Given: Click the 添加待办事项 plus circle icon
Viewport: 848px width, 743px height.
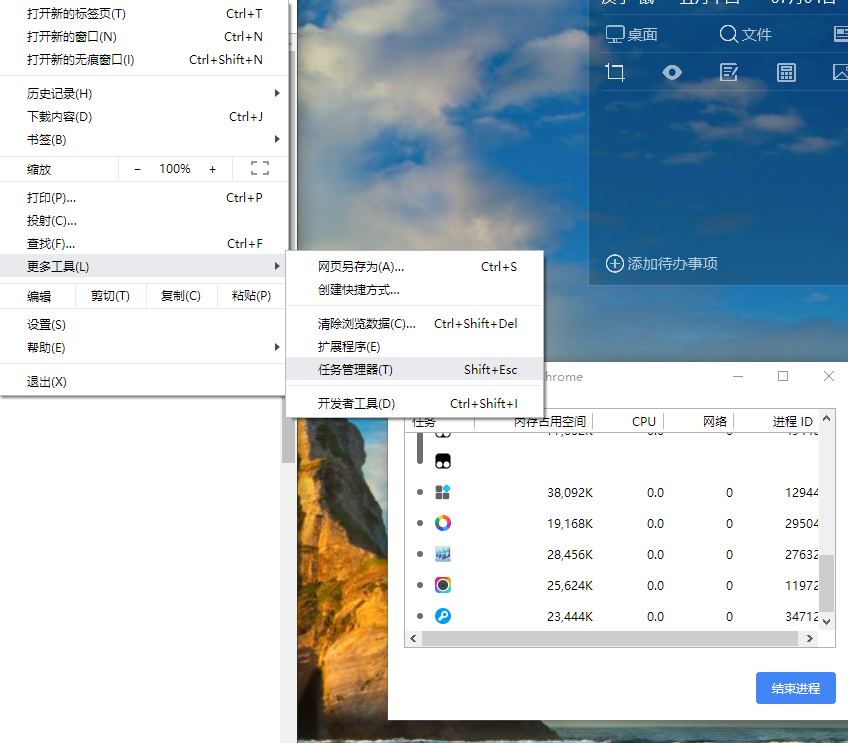Looking at the screenshot, I should pyautogui.click(x=614, y=263).
